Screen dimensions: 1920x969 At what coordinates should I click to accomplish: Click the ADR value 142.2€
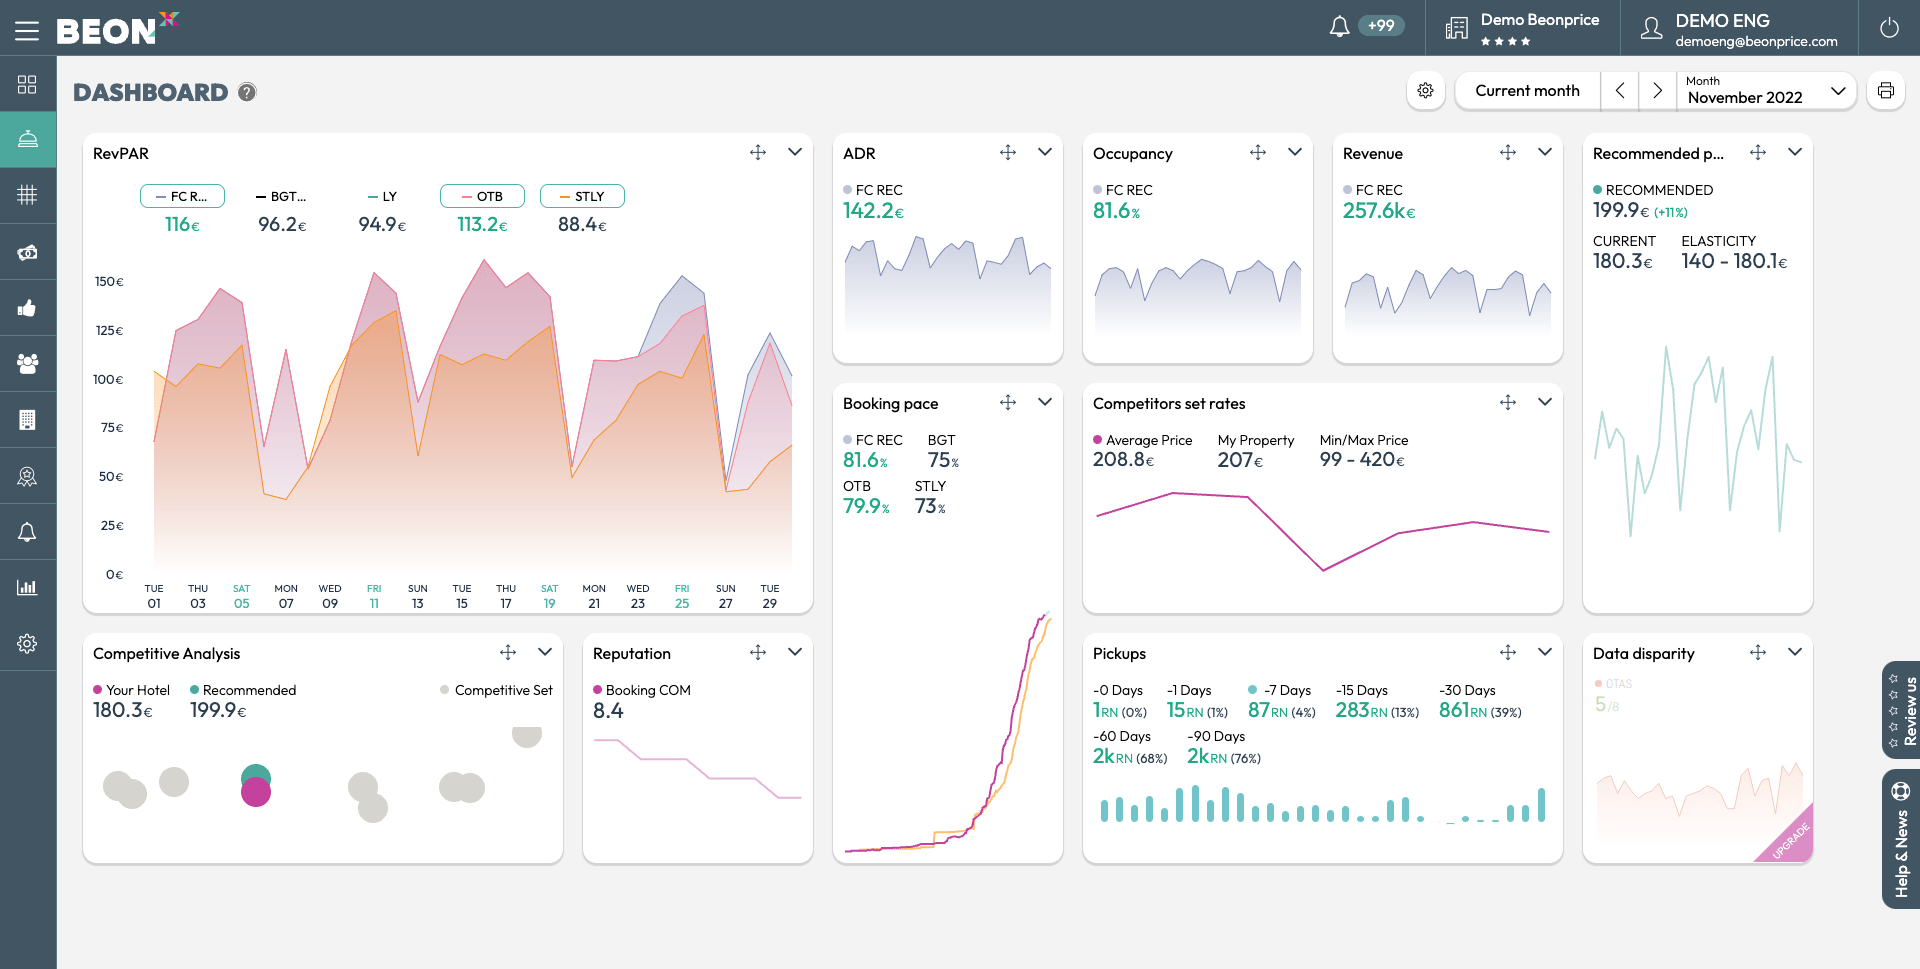click(x=874, y=211)
